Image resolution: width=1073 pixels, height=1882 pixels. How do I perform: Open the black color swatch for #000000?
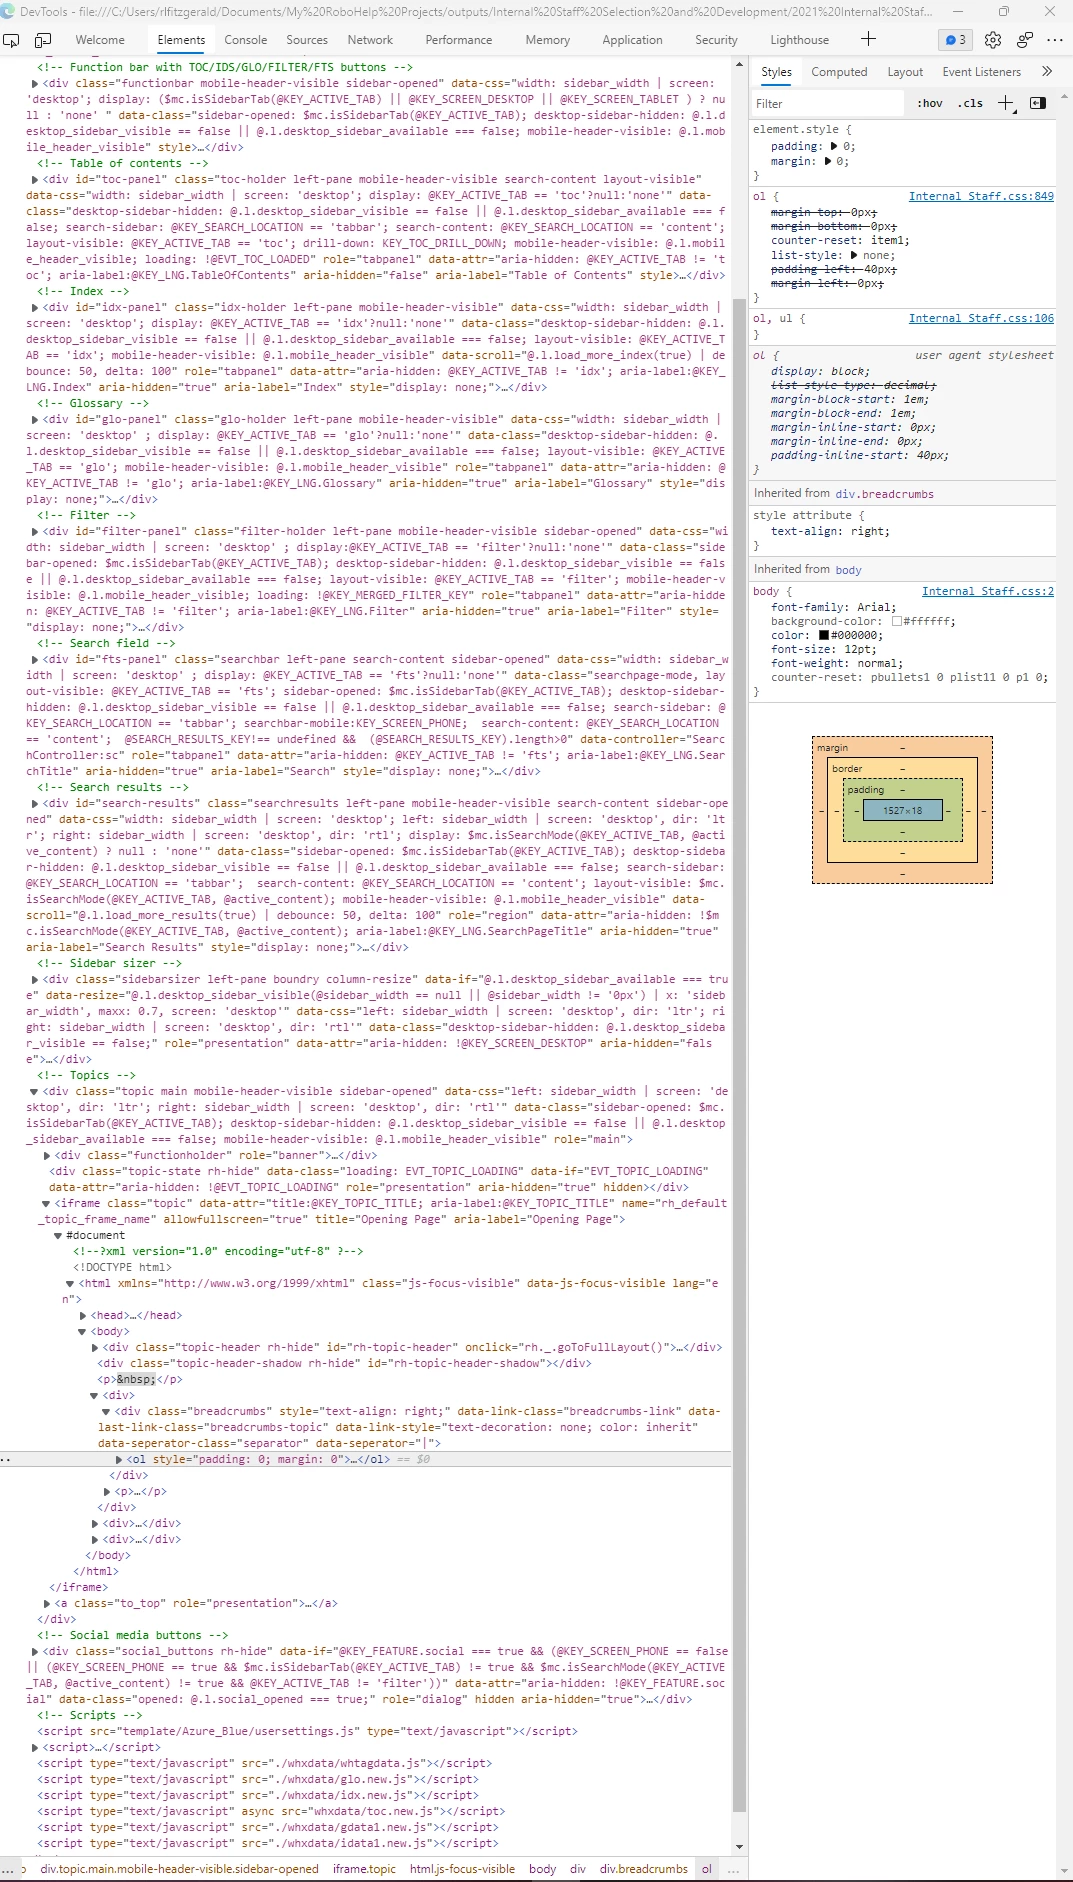pos(824,635)
